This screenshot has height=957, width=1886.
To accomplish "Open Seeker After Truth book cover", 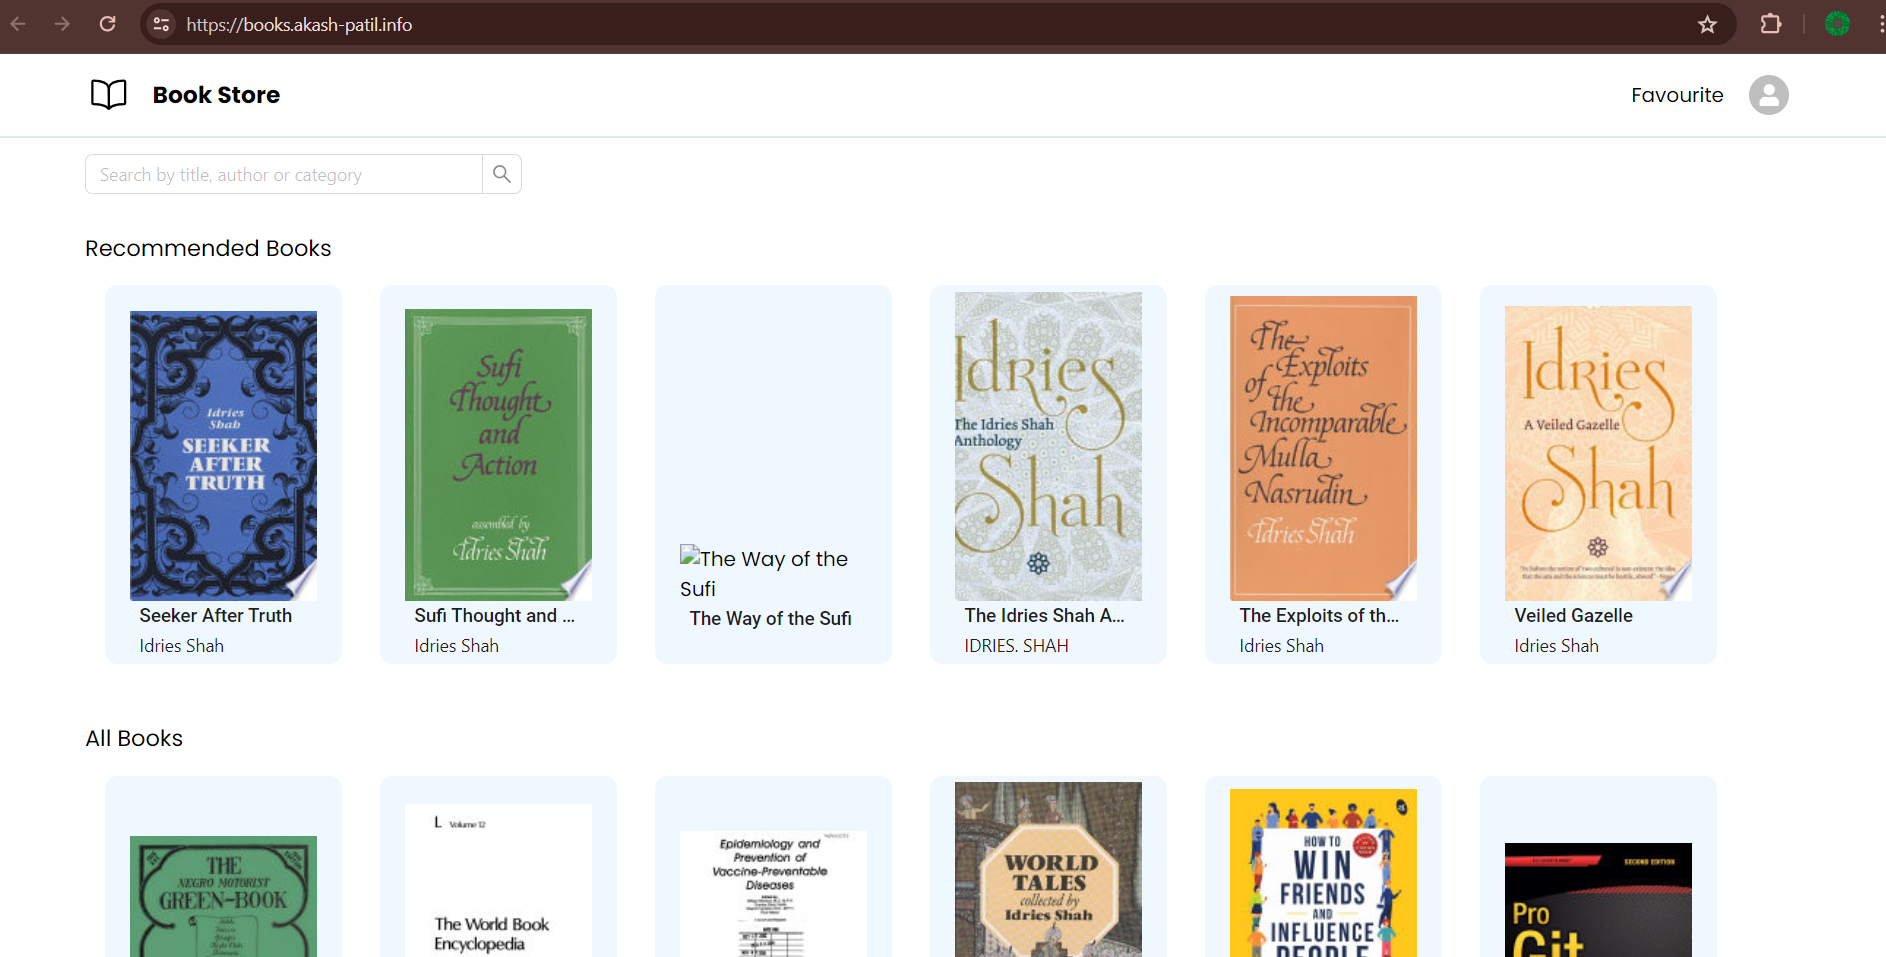I will [223, 455].
